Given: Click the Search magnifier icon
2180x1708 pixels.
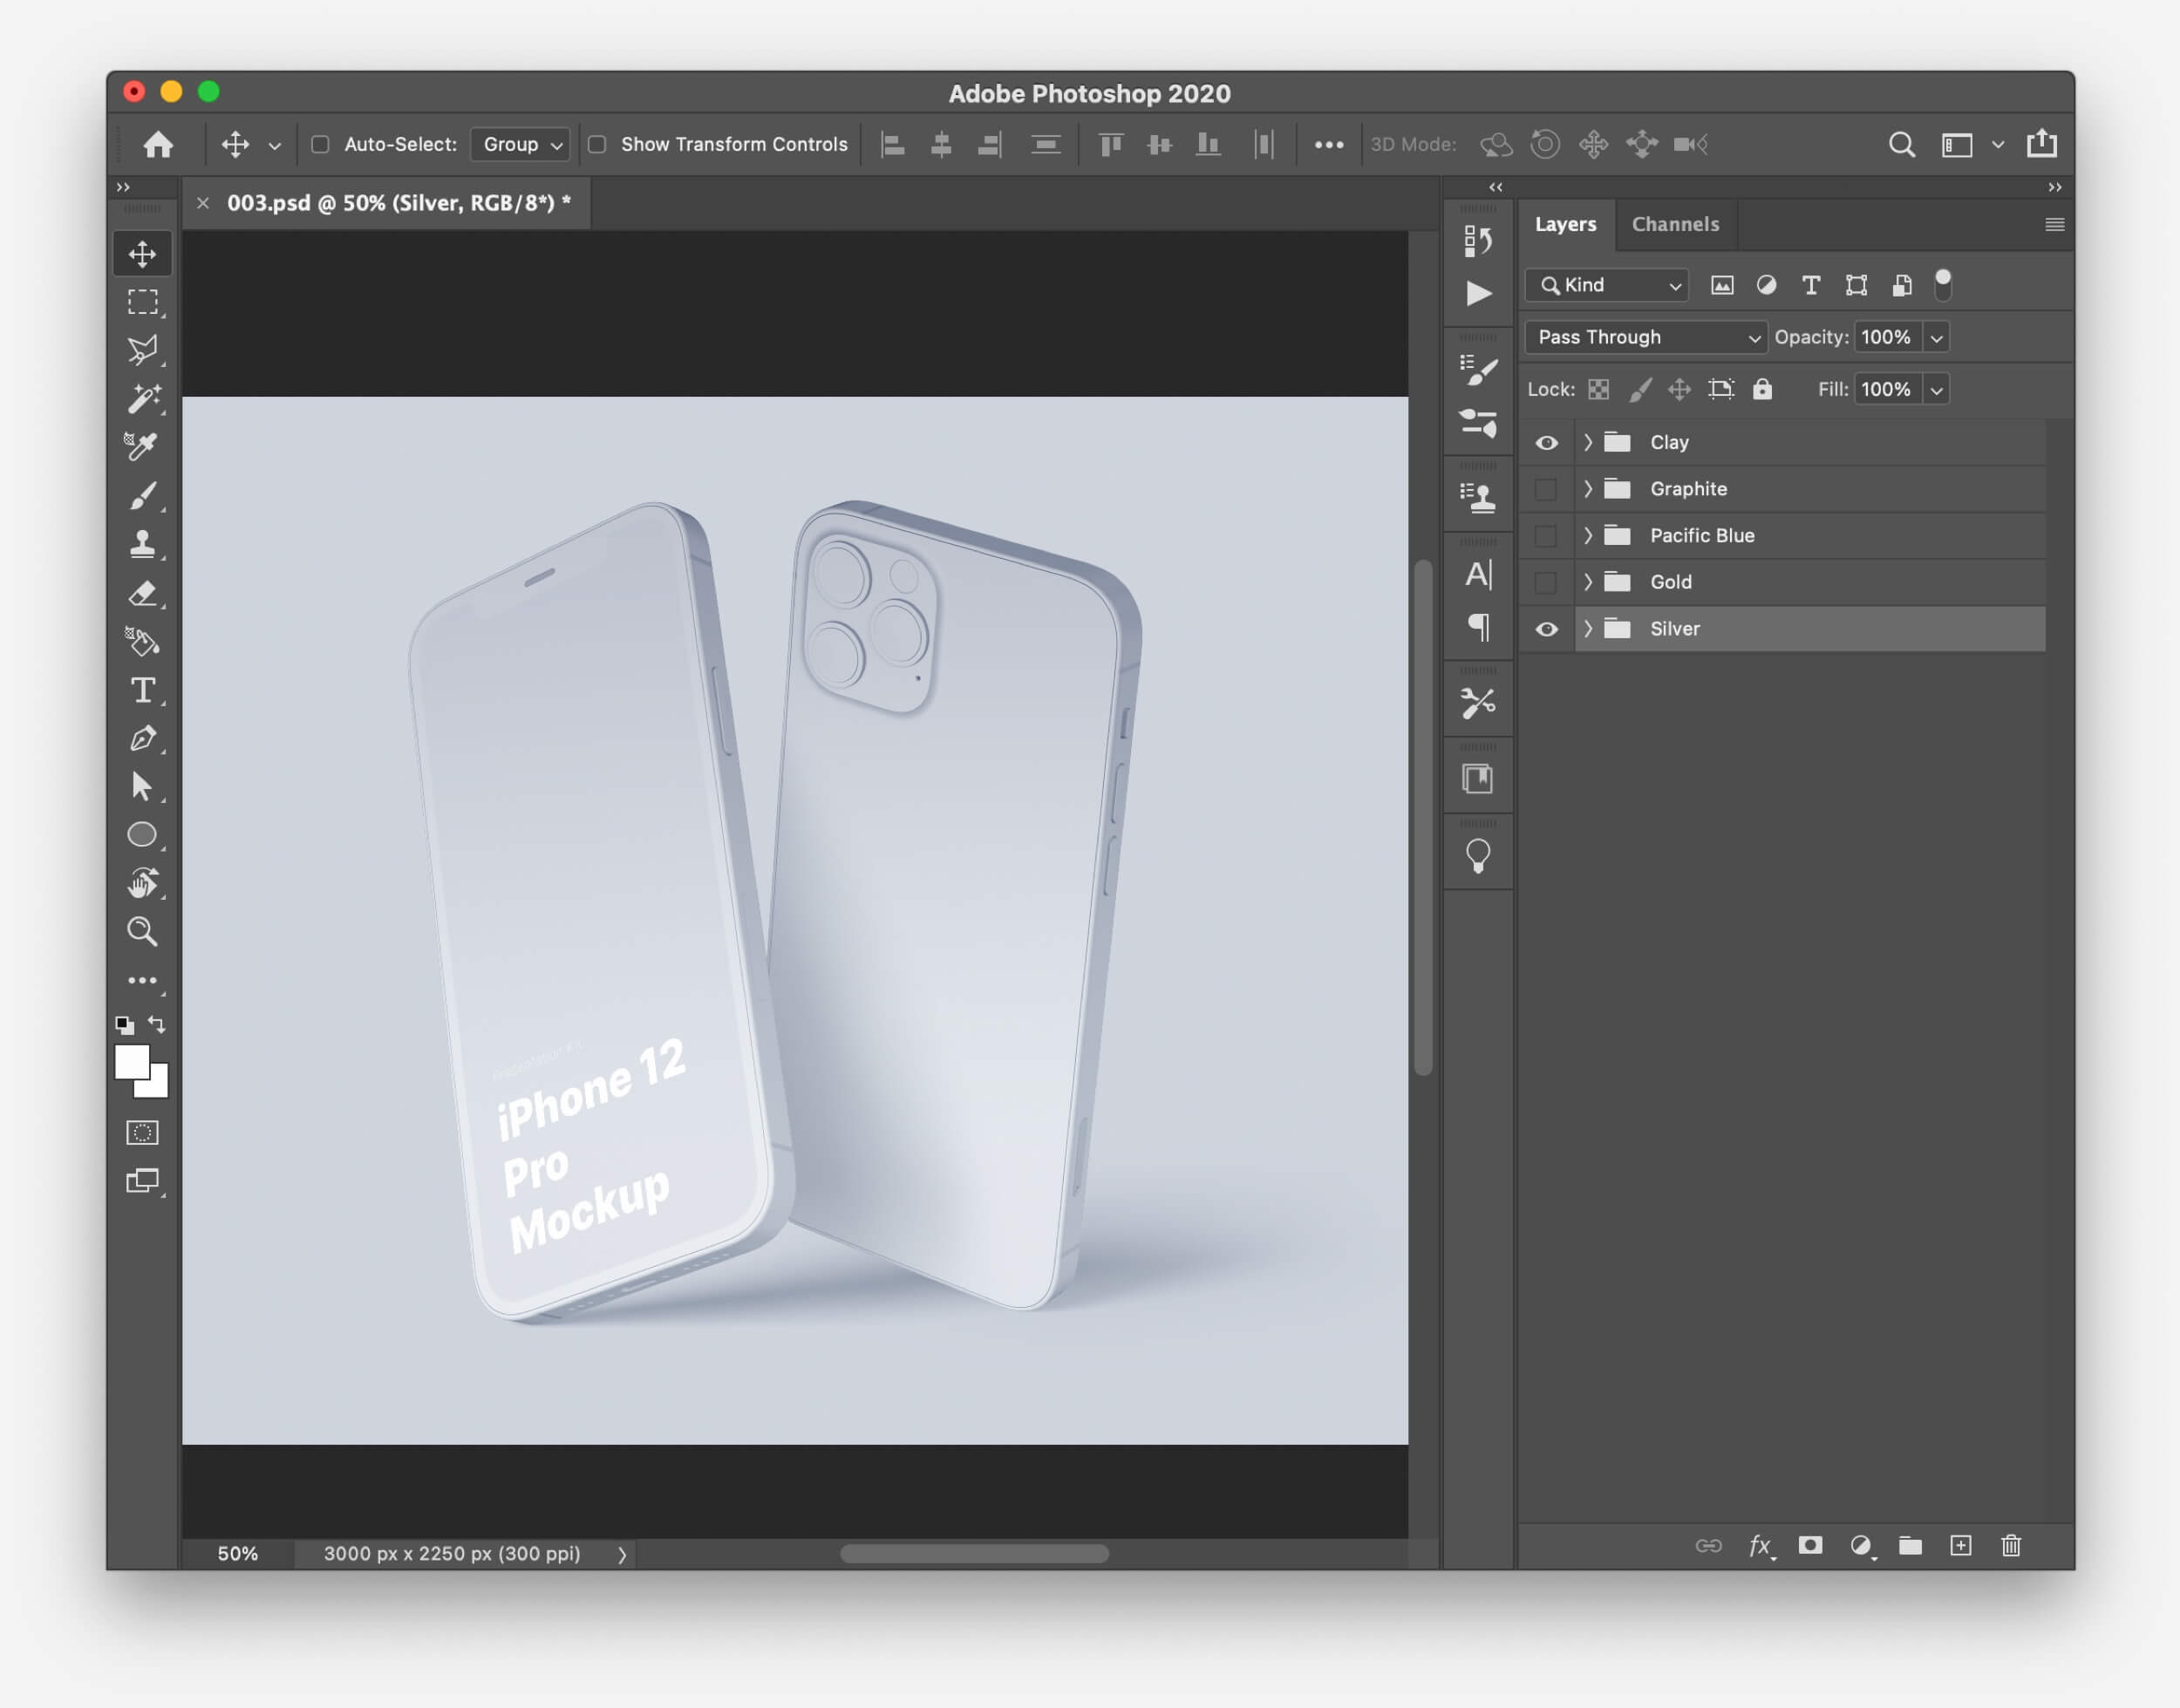Looking at the screenshot, I should pyautogui.click(x=1901, y=145).
